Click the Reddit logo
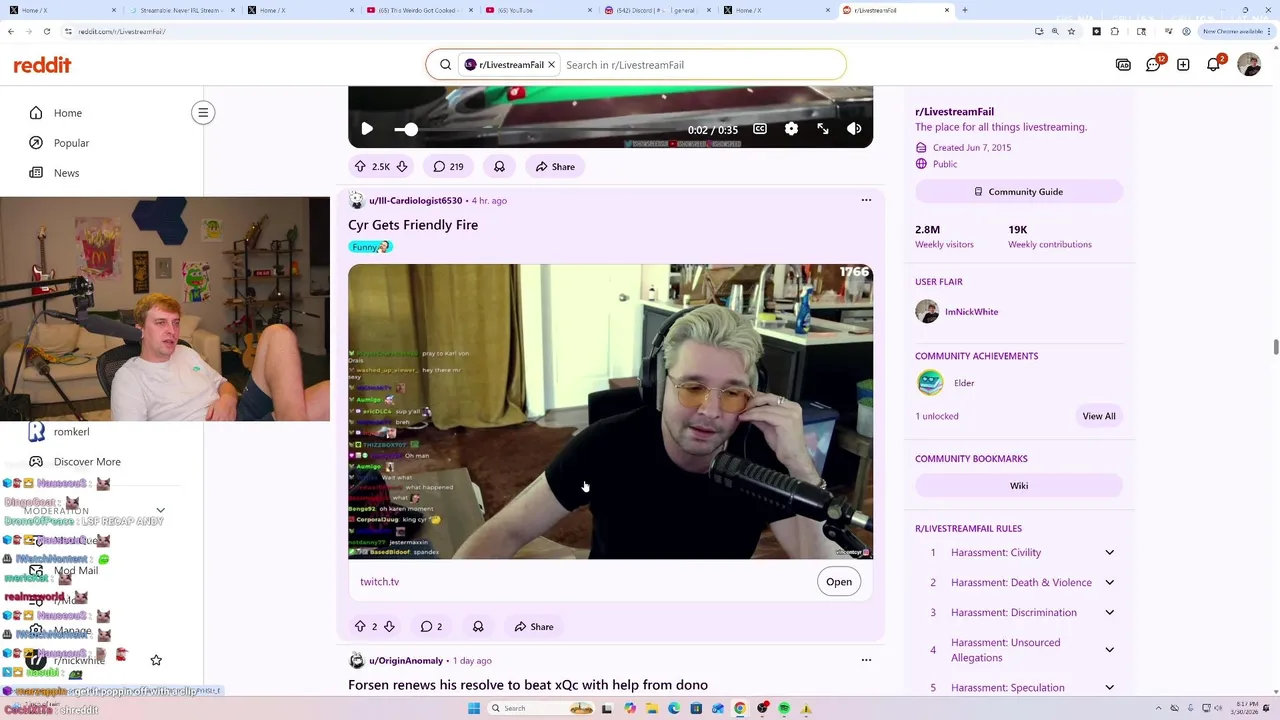 click(x=42, y=65)
